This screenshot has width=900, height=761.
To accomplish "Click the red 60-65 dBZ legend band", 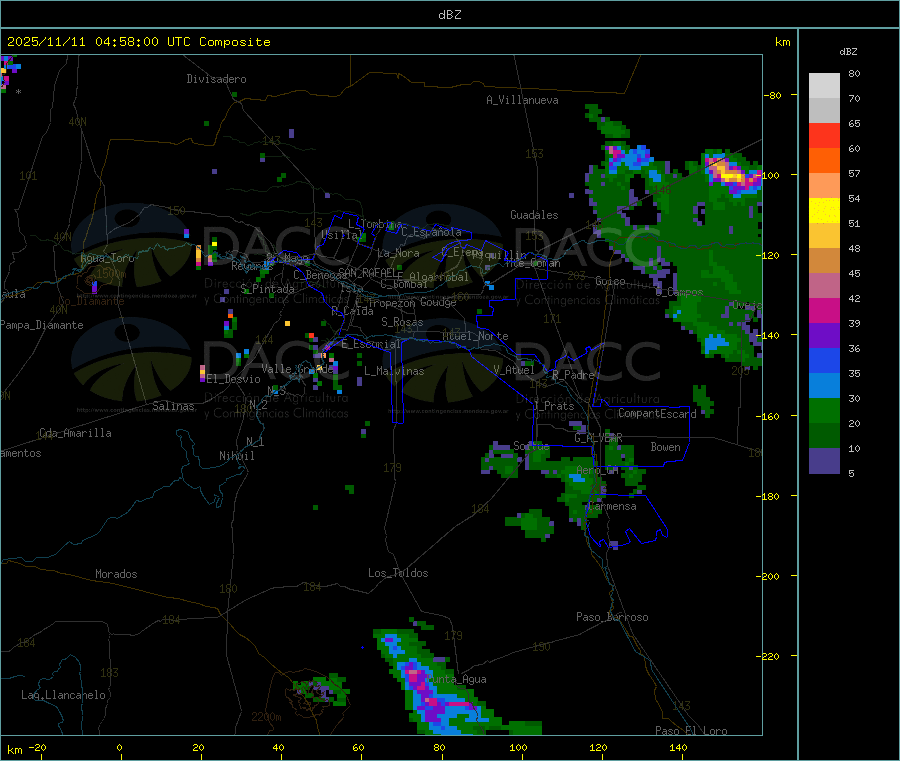I will click(824, 135).
